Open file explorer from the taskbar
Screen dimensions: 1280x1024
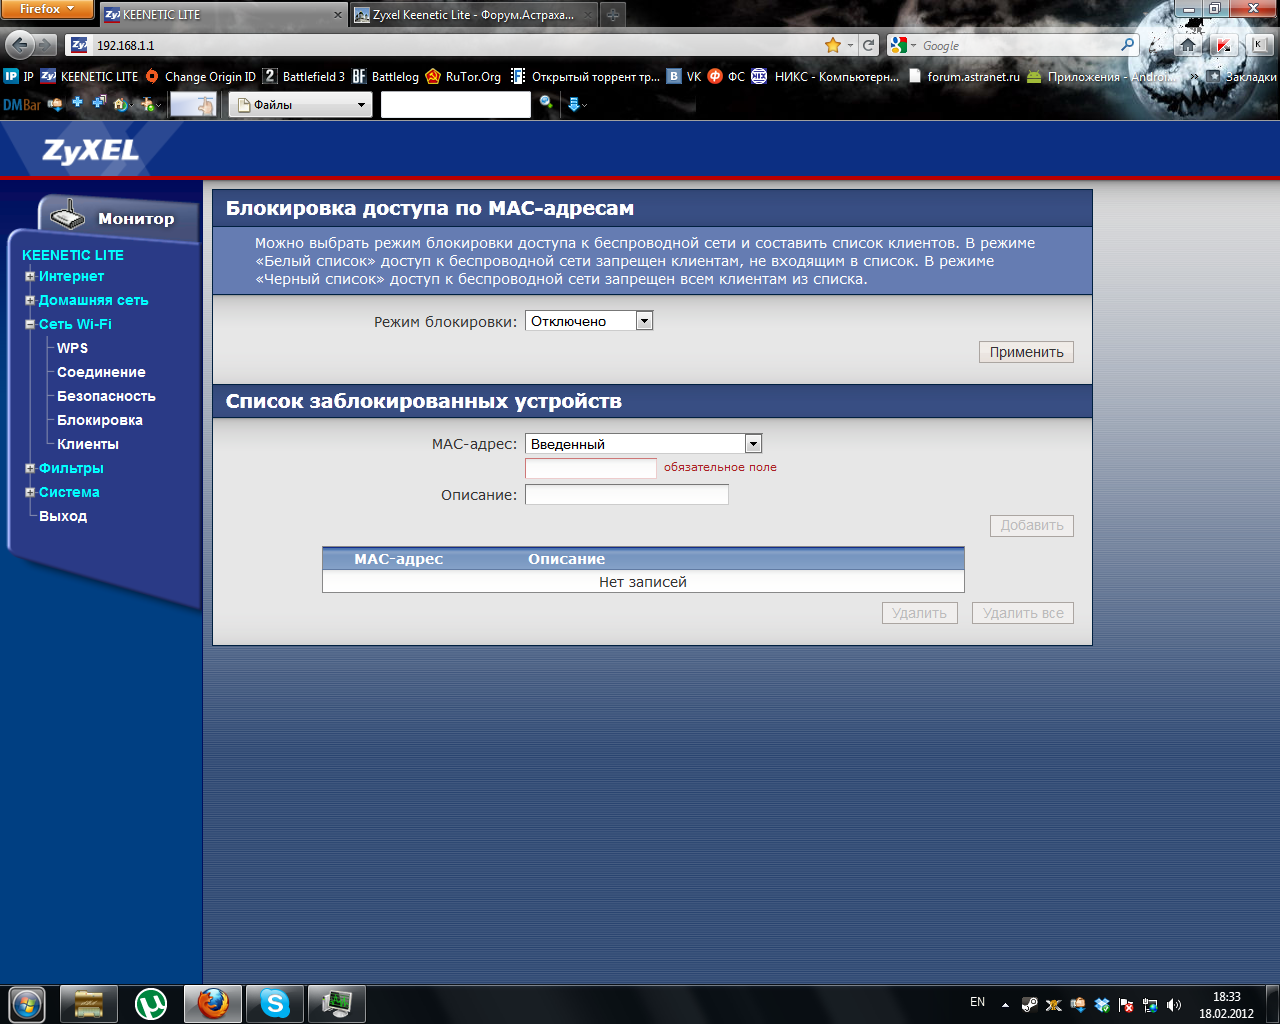coord(89,1004)
